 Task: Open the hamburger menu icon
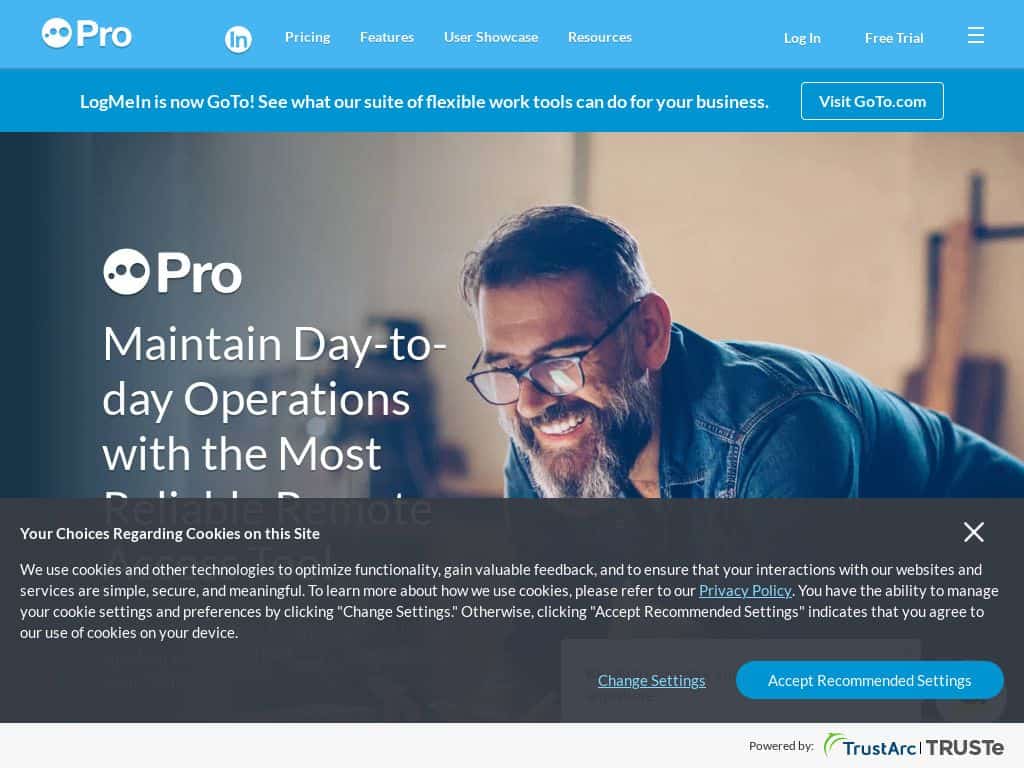pos(976,35)
